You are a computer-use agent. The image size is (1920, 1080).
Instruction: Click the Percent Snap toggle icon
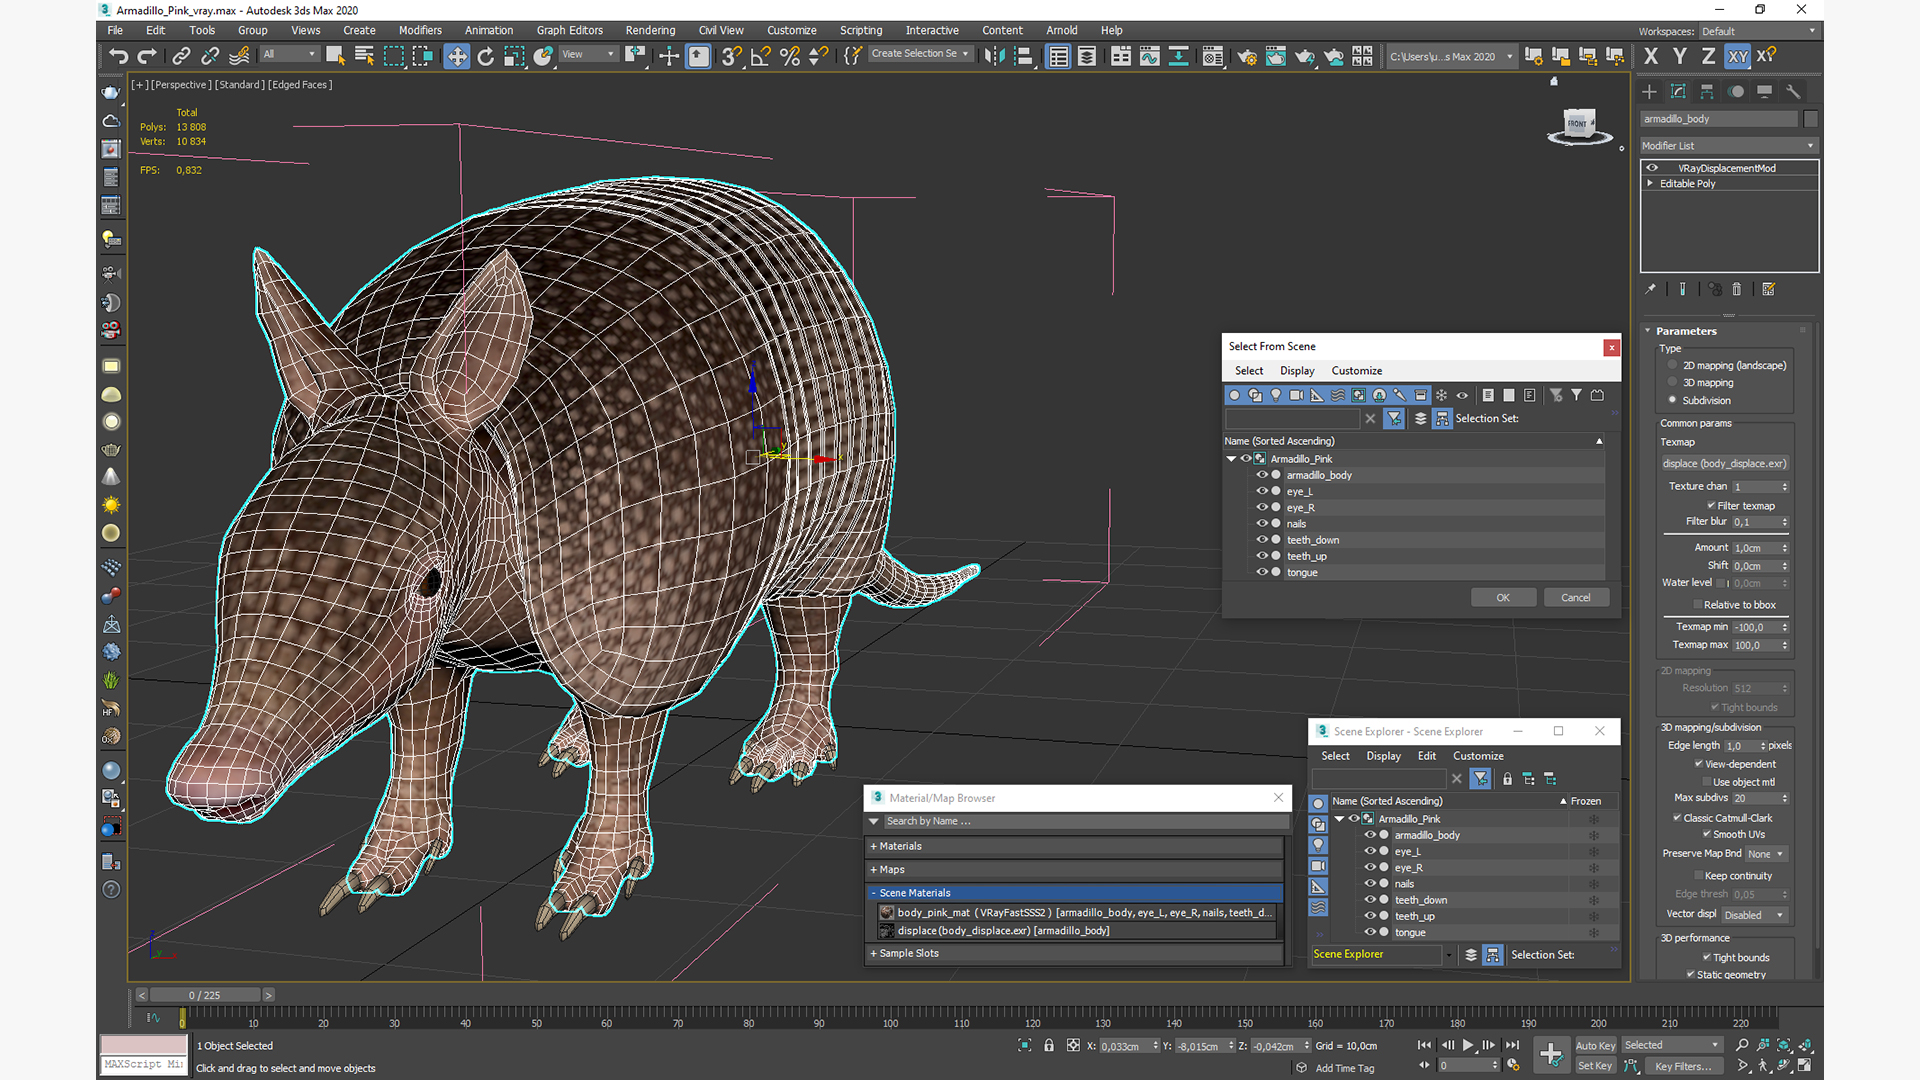[789, 57]
